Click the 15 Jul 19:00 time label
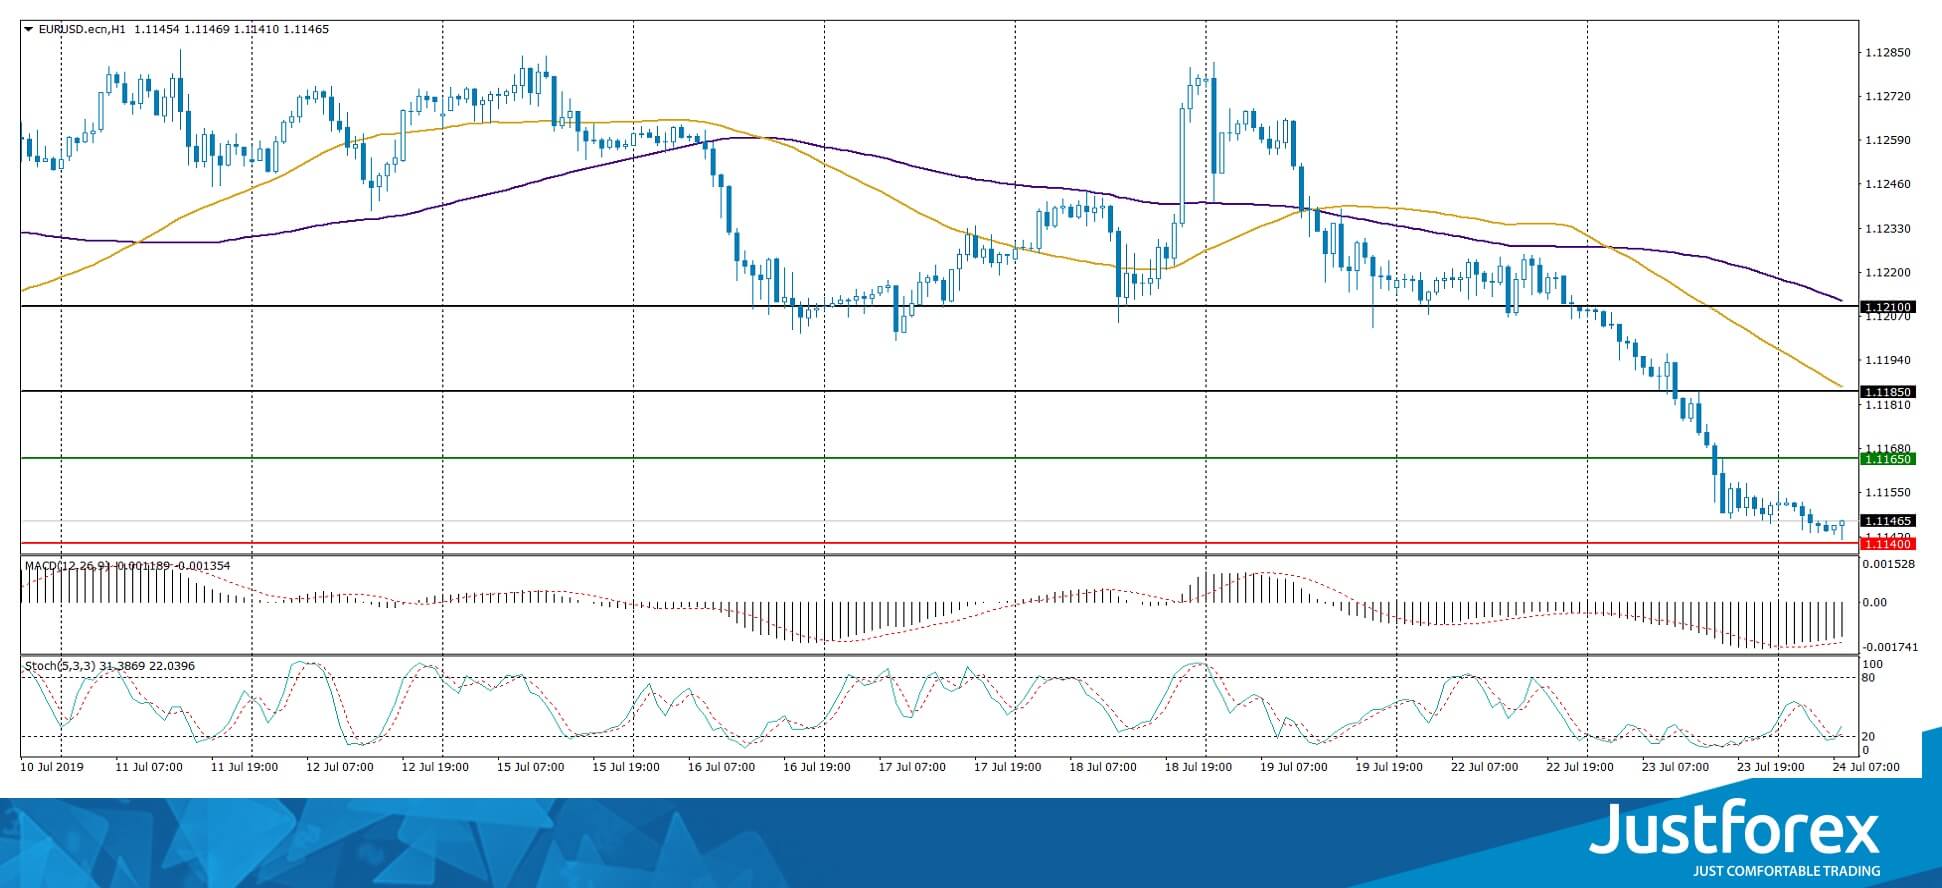Viewport: 1942px width, 888px height. tap(625, 767)
